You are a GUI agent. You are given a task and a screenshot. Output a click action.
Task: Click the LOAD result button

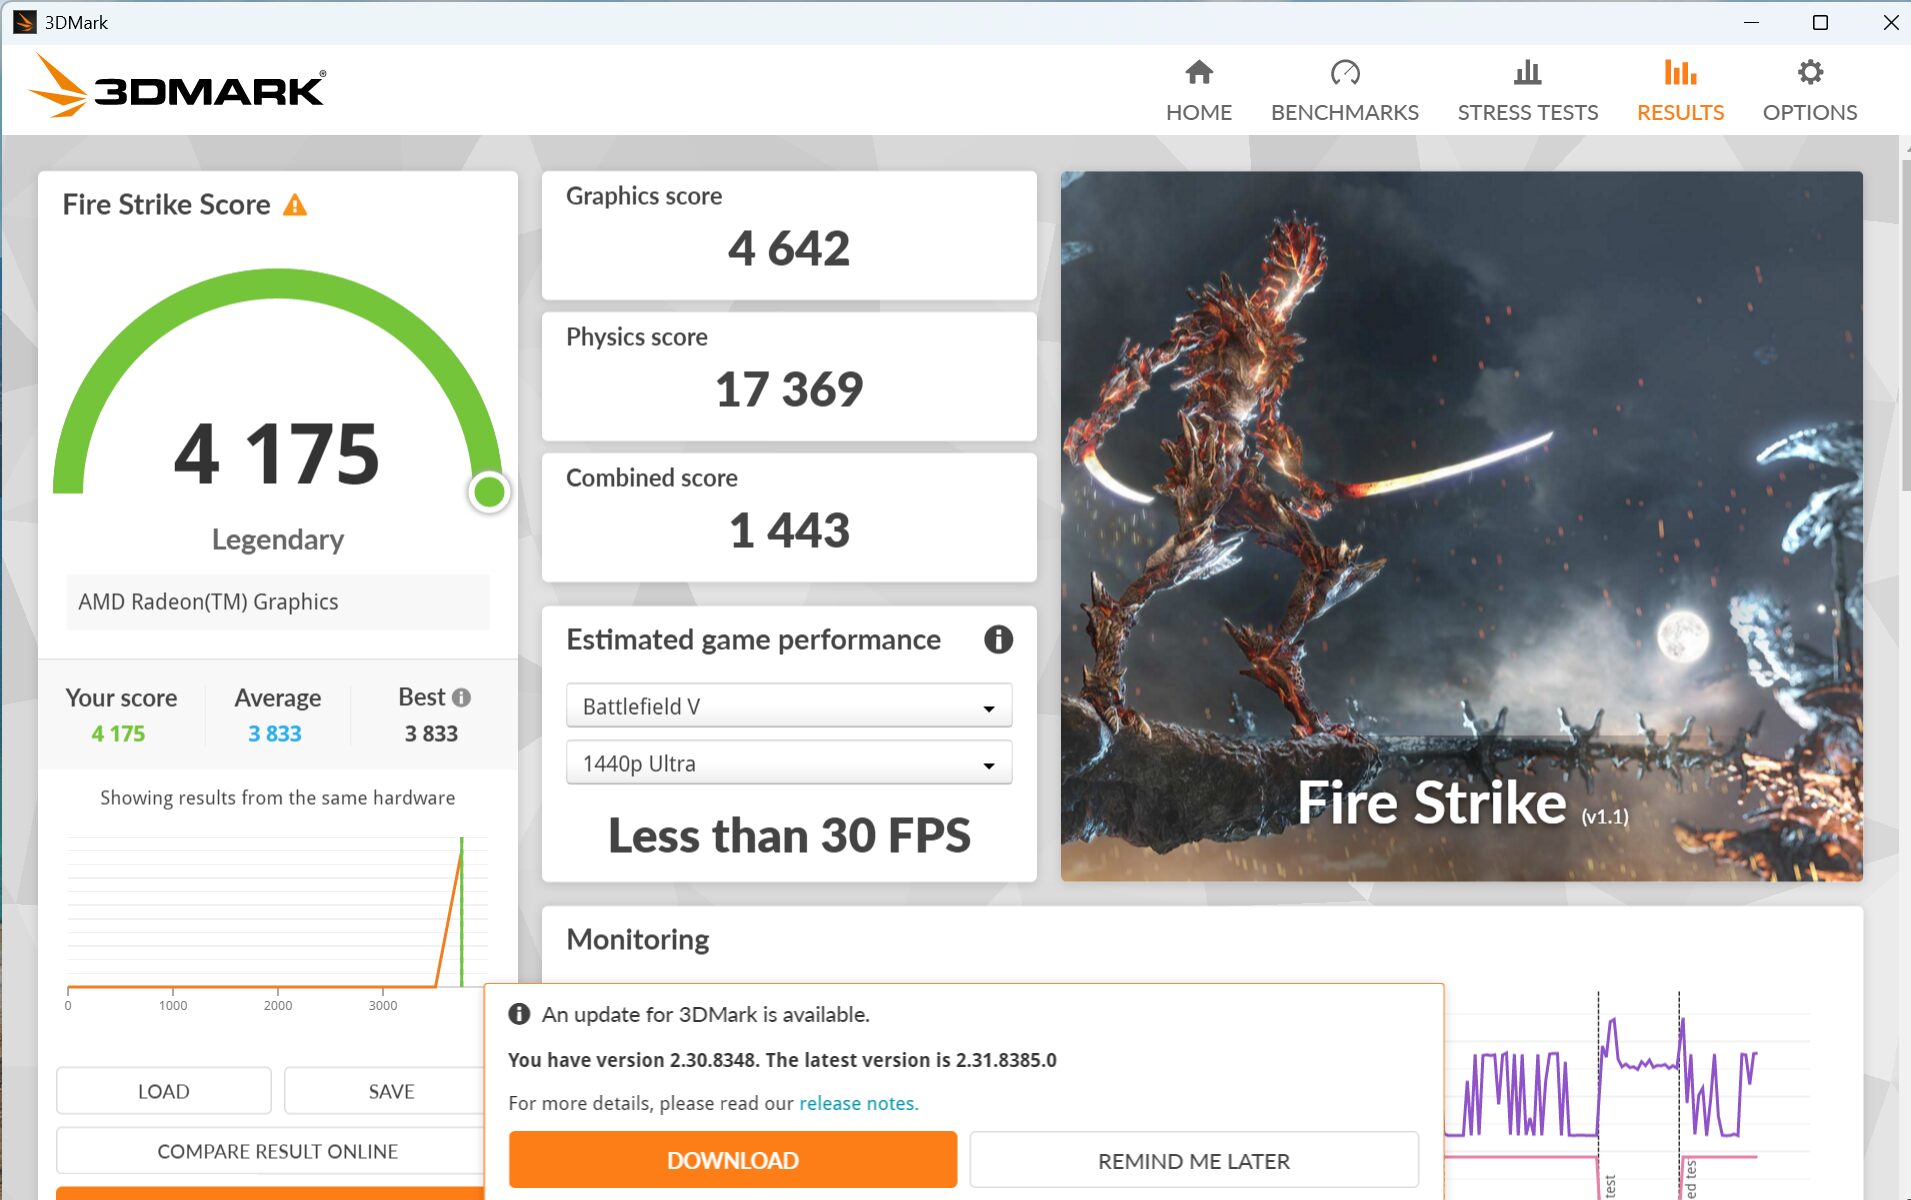(164, 1091)
